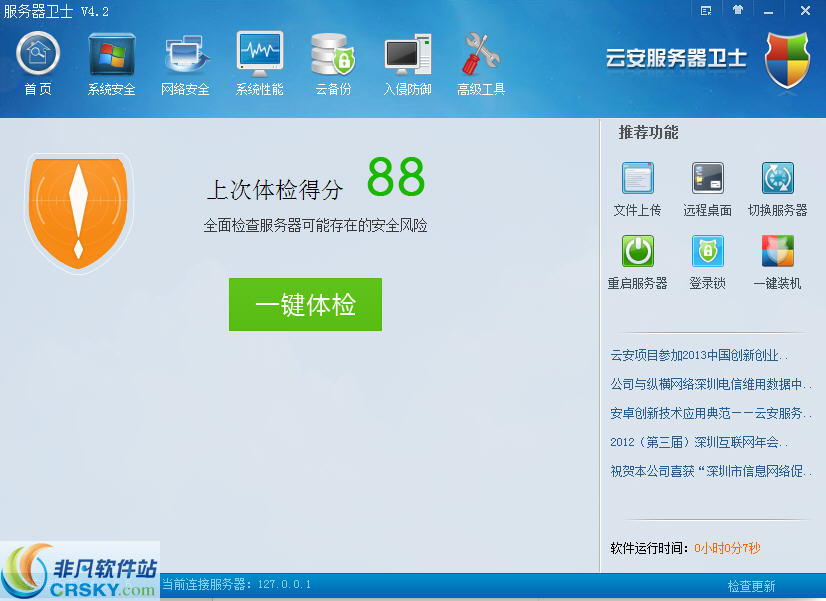826x601 pixels.
Task: Start the 一键体检 one-click checkup
Action: click(305, 304)
